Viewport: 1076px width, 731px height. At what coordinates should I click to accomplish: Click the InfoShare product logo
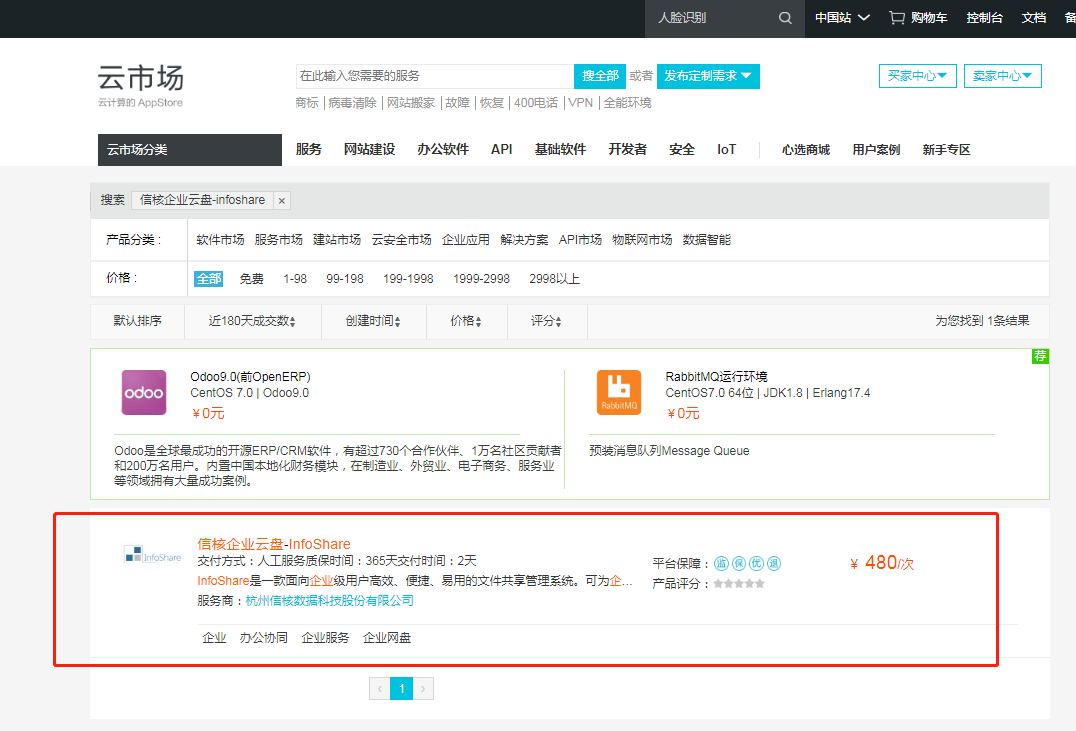(152, 555)
